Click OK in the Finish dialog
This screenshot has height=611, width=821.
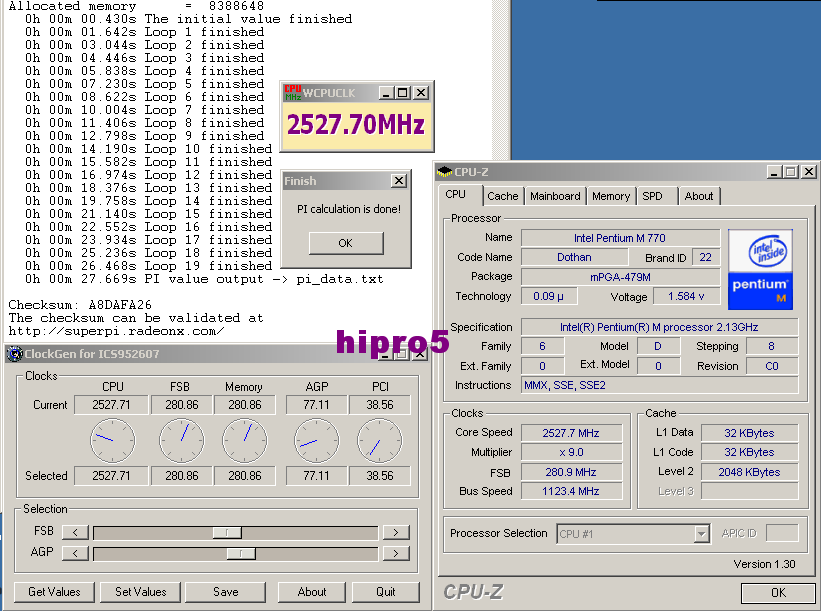346,243
